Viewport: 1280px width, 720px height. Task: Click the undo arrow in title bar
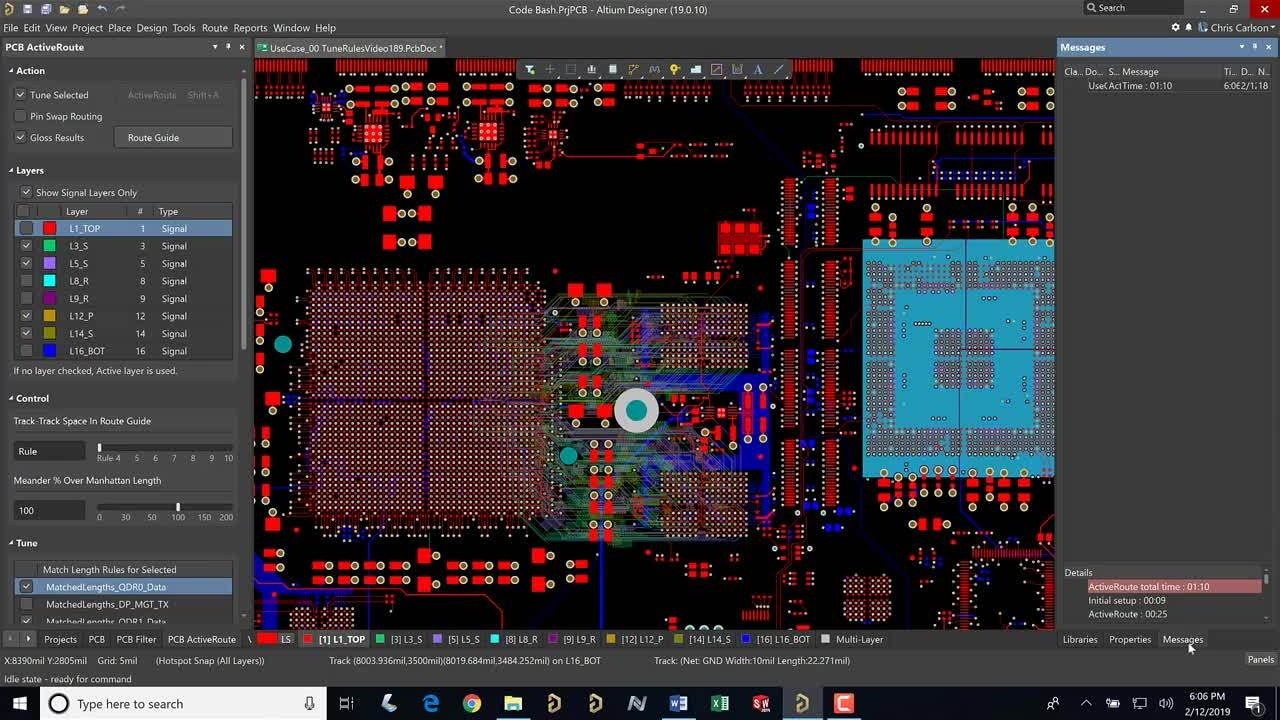click(101, 9)
